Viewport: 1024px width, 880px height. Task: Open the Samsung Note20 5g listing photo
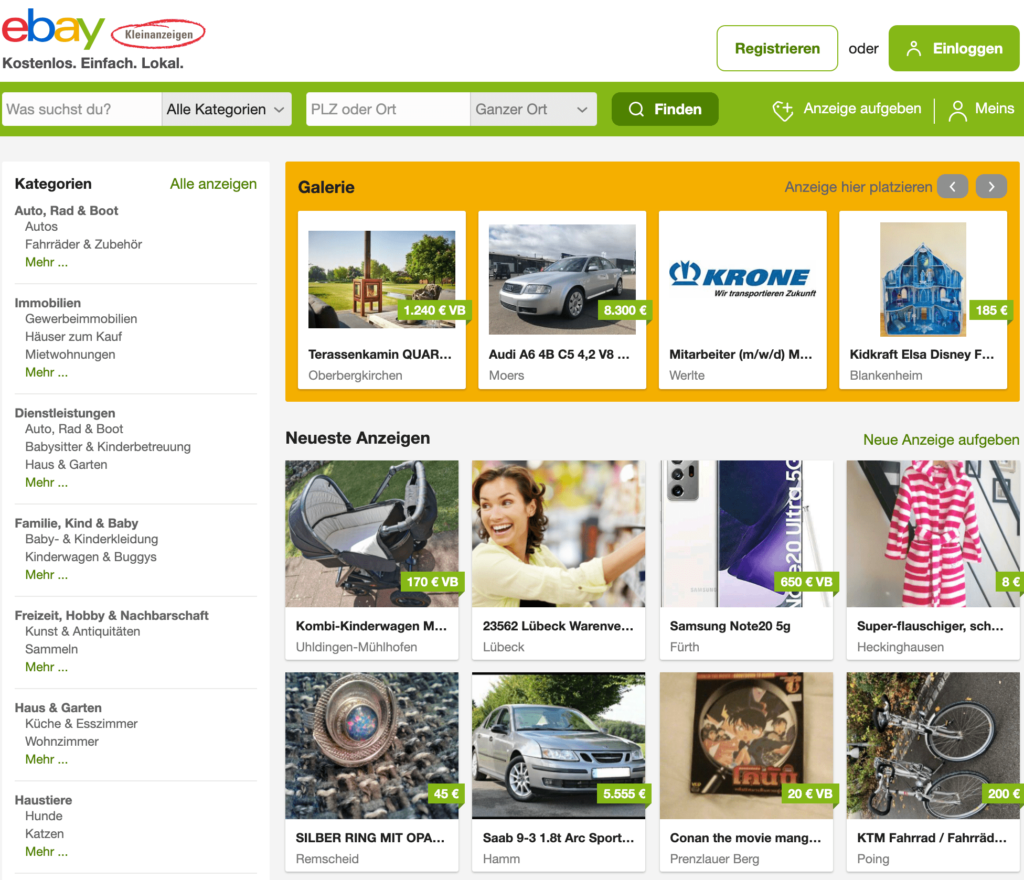point(746,533)
